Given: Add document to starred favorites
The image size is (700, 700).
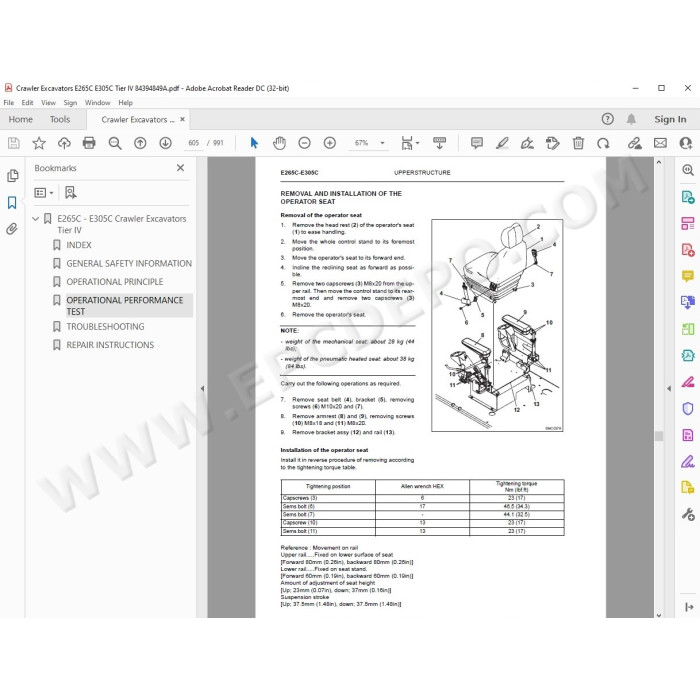Looking at the screenshot, I should coord(39,143).
